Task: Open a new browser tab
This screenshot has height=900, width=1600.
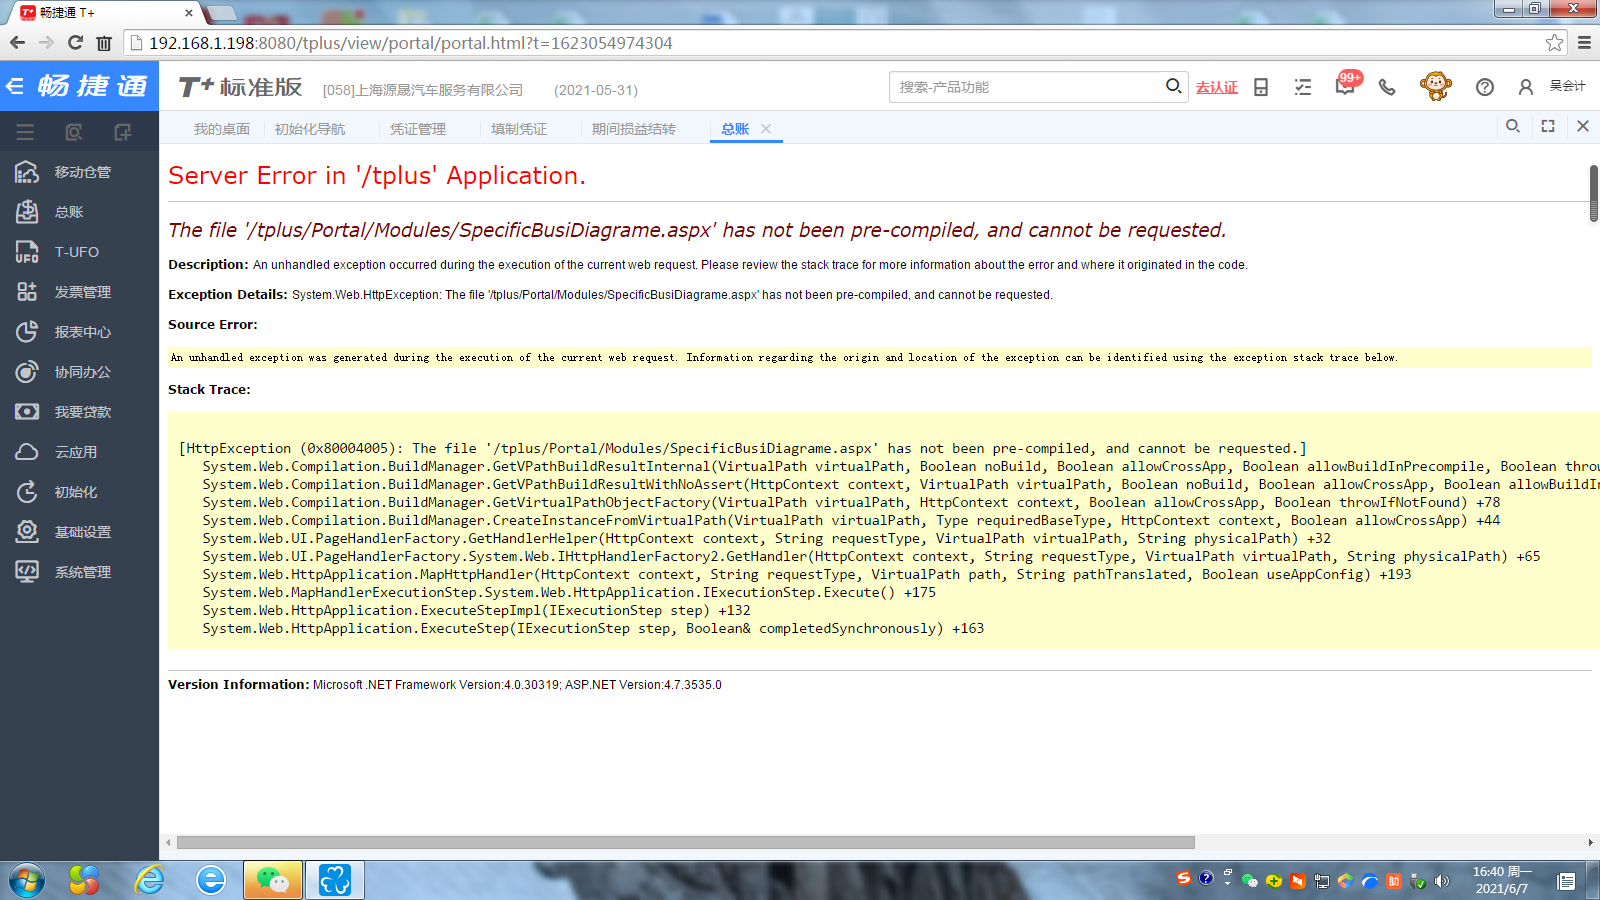Action: 221,13
